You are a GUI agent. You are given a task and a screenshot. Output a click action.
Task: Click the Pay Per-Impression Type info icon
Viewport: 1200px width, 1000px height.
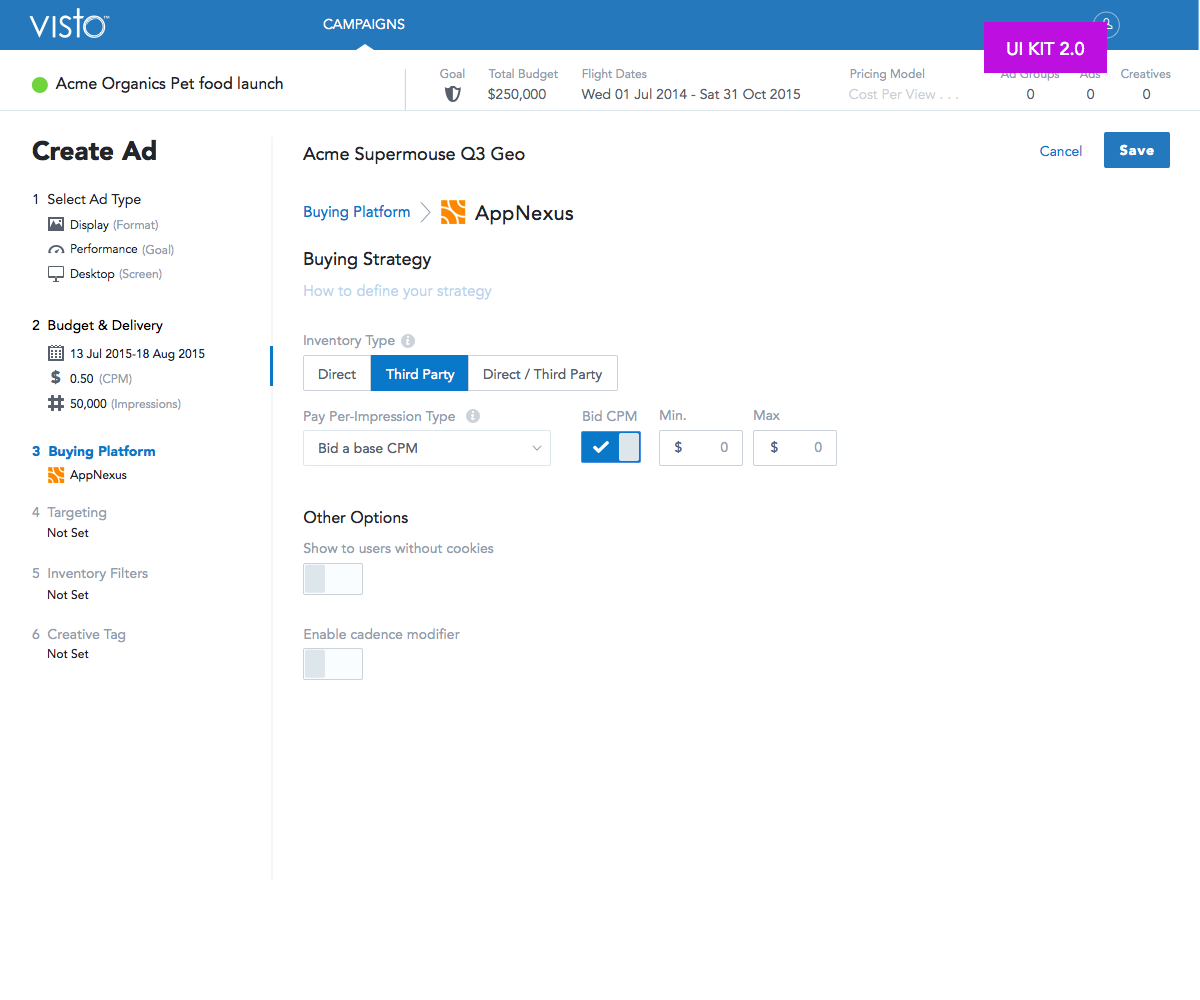click(x=473, y=416)
